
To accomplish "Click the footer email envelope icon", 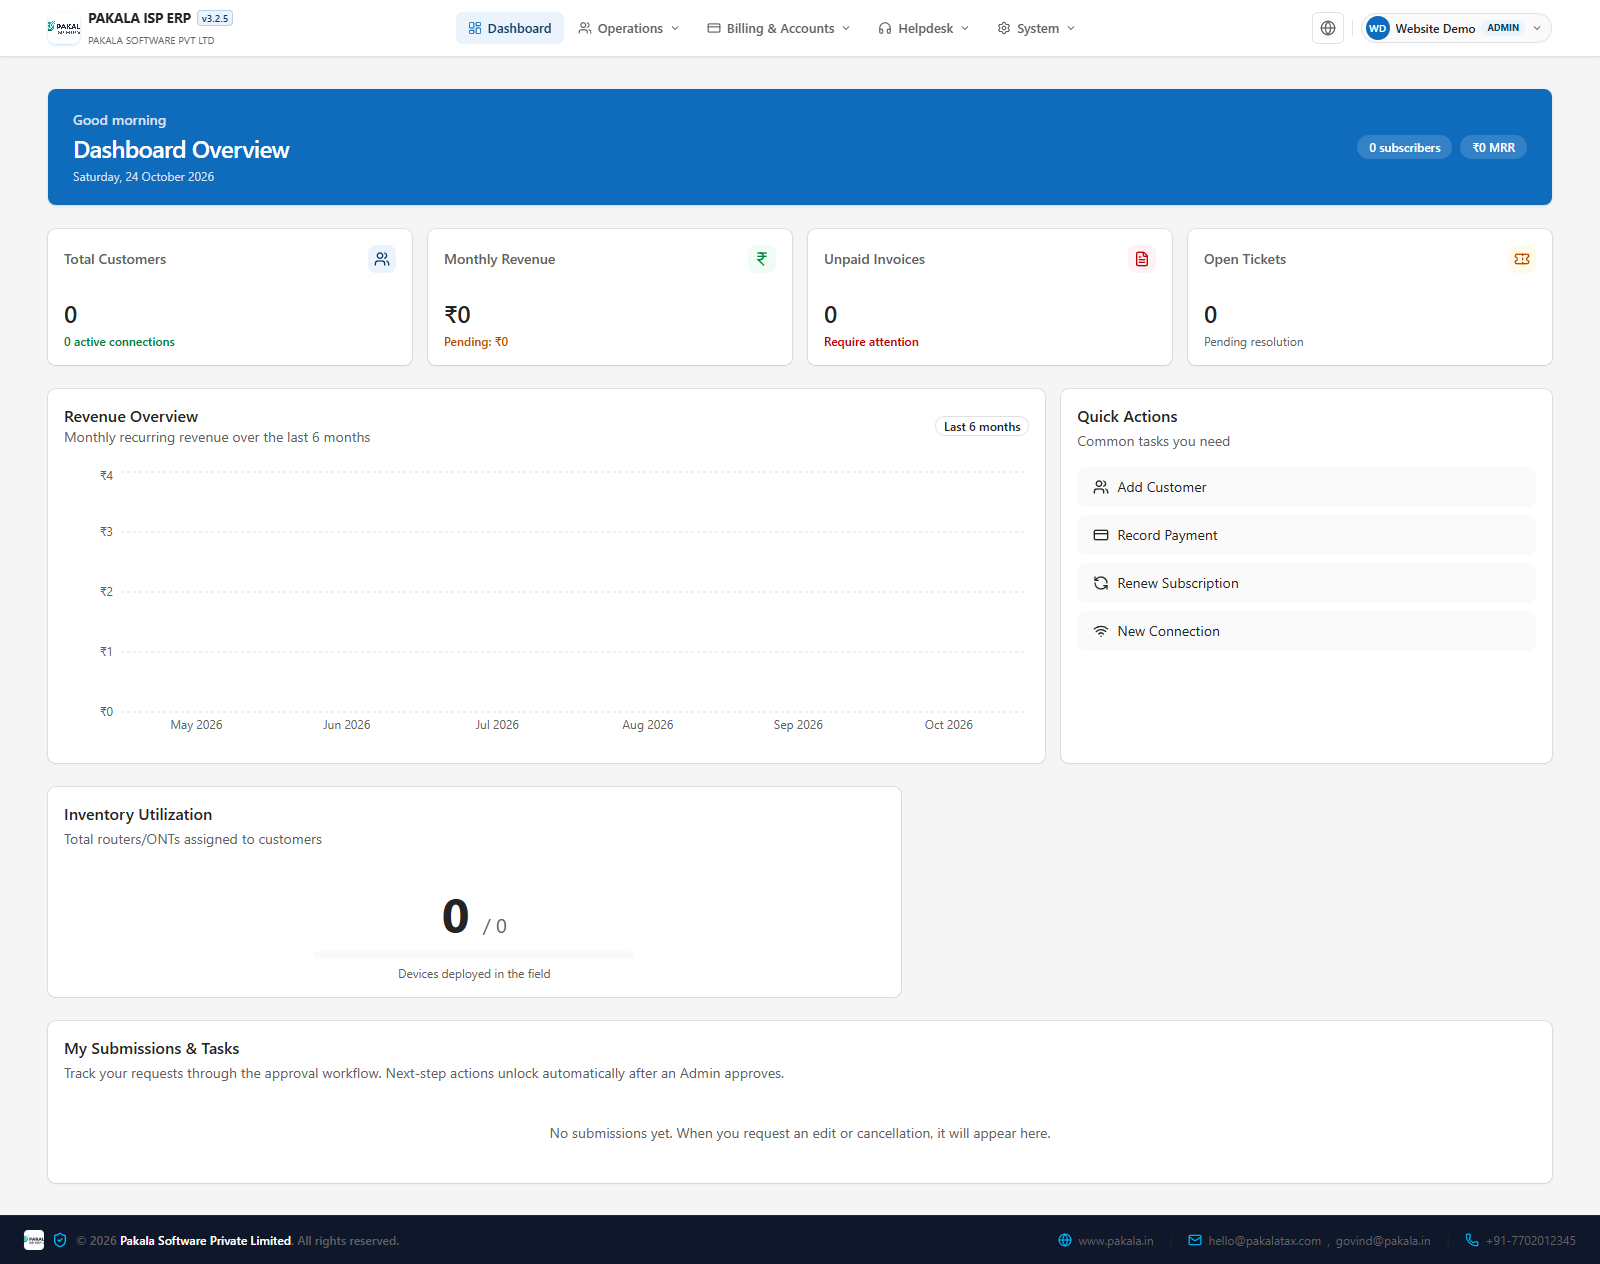I will click(1195, 1240).
